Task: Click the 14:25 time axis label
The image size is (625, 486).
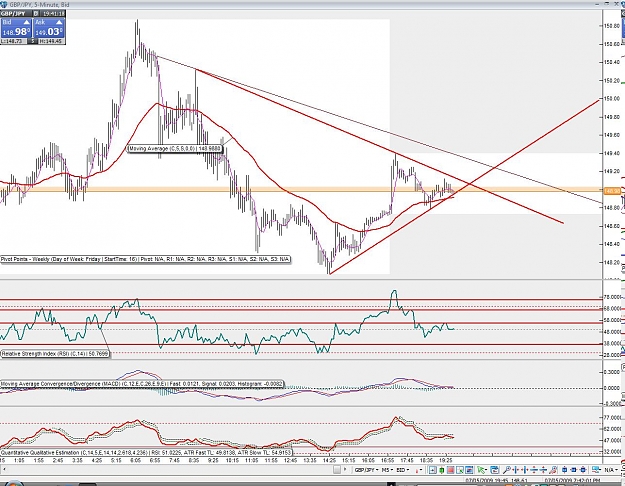Action: coord(329,460)
